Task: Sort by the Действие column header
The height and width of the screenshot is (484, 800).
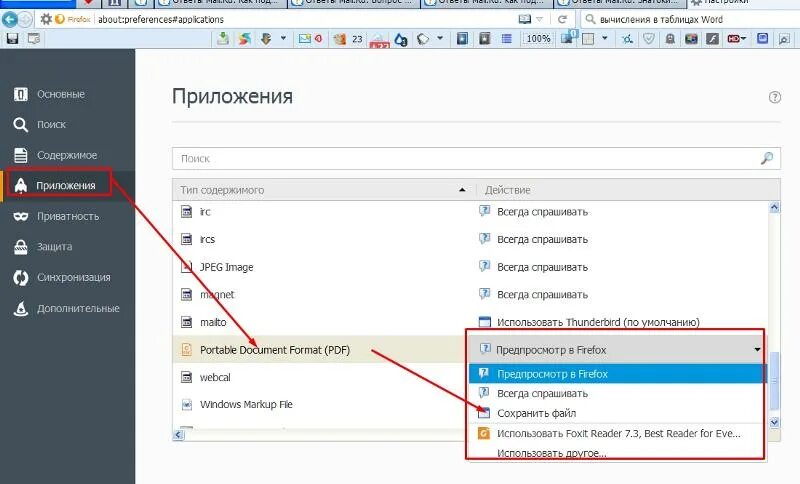Action: coord(628,190)
